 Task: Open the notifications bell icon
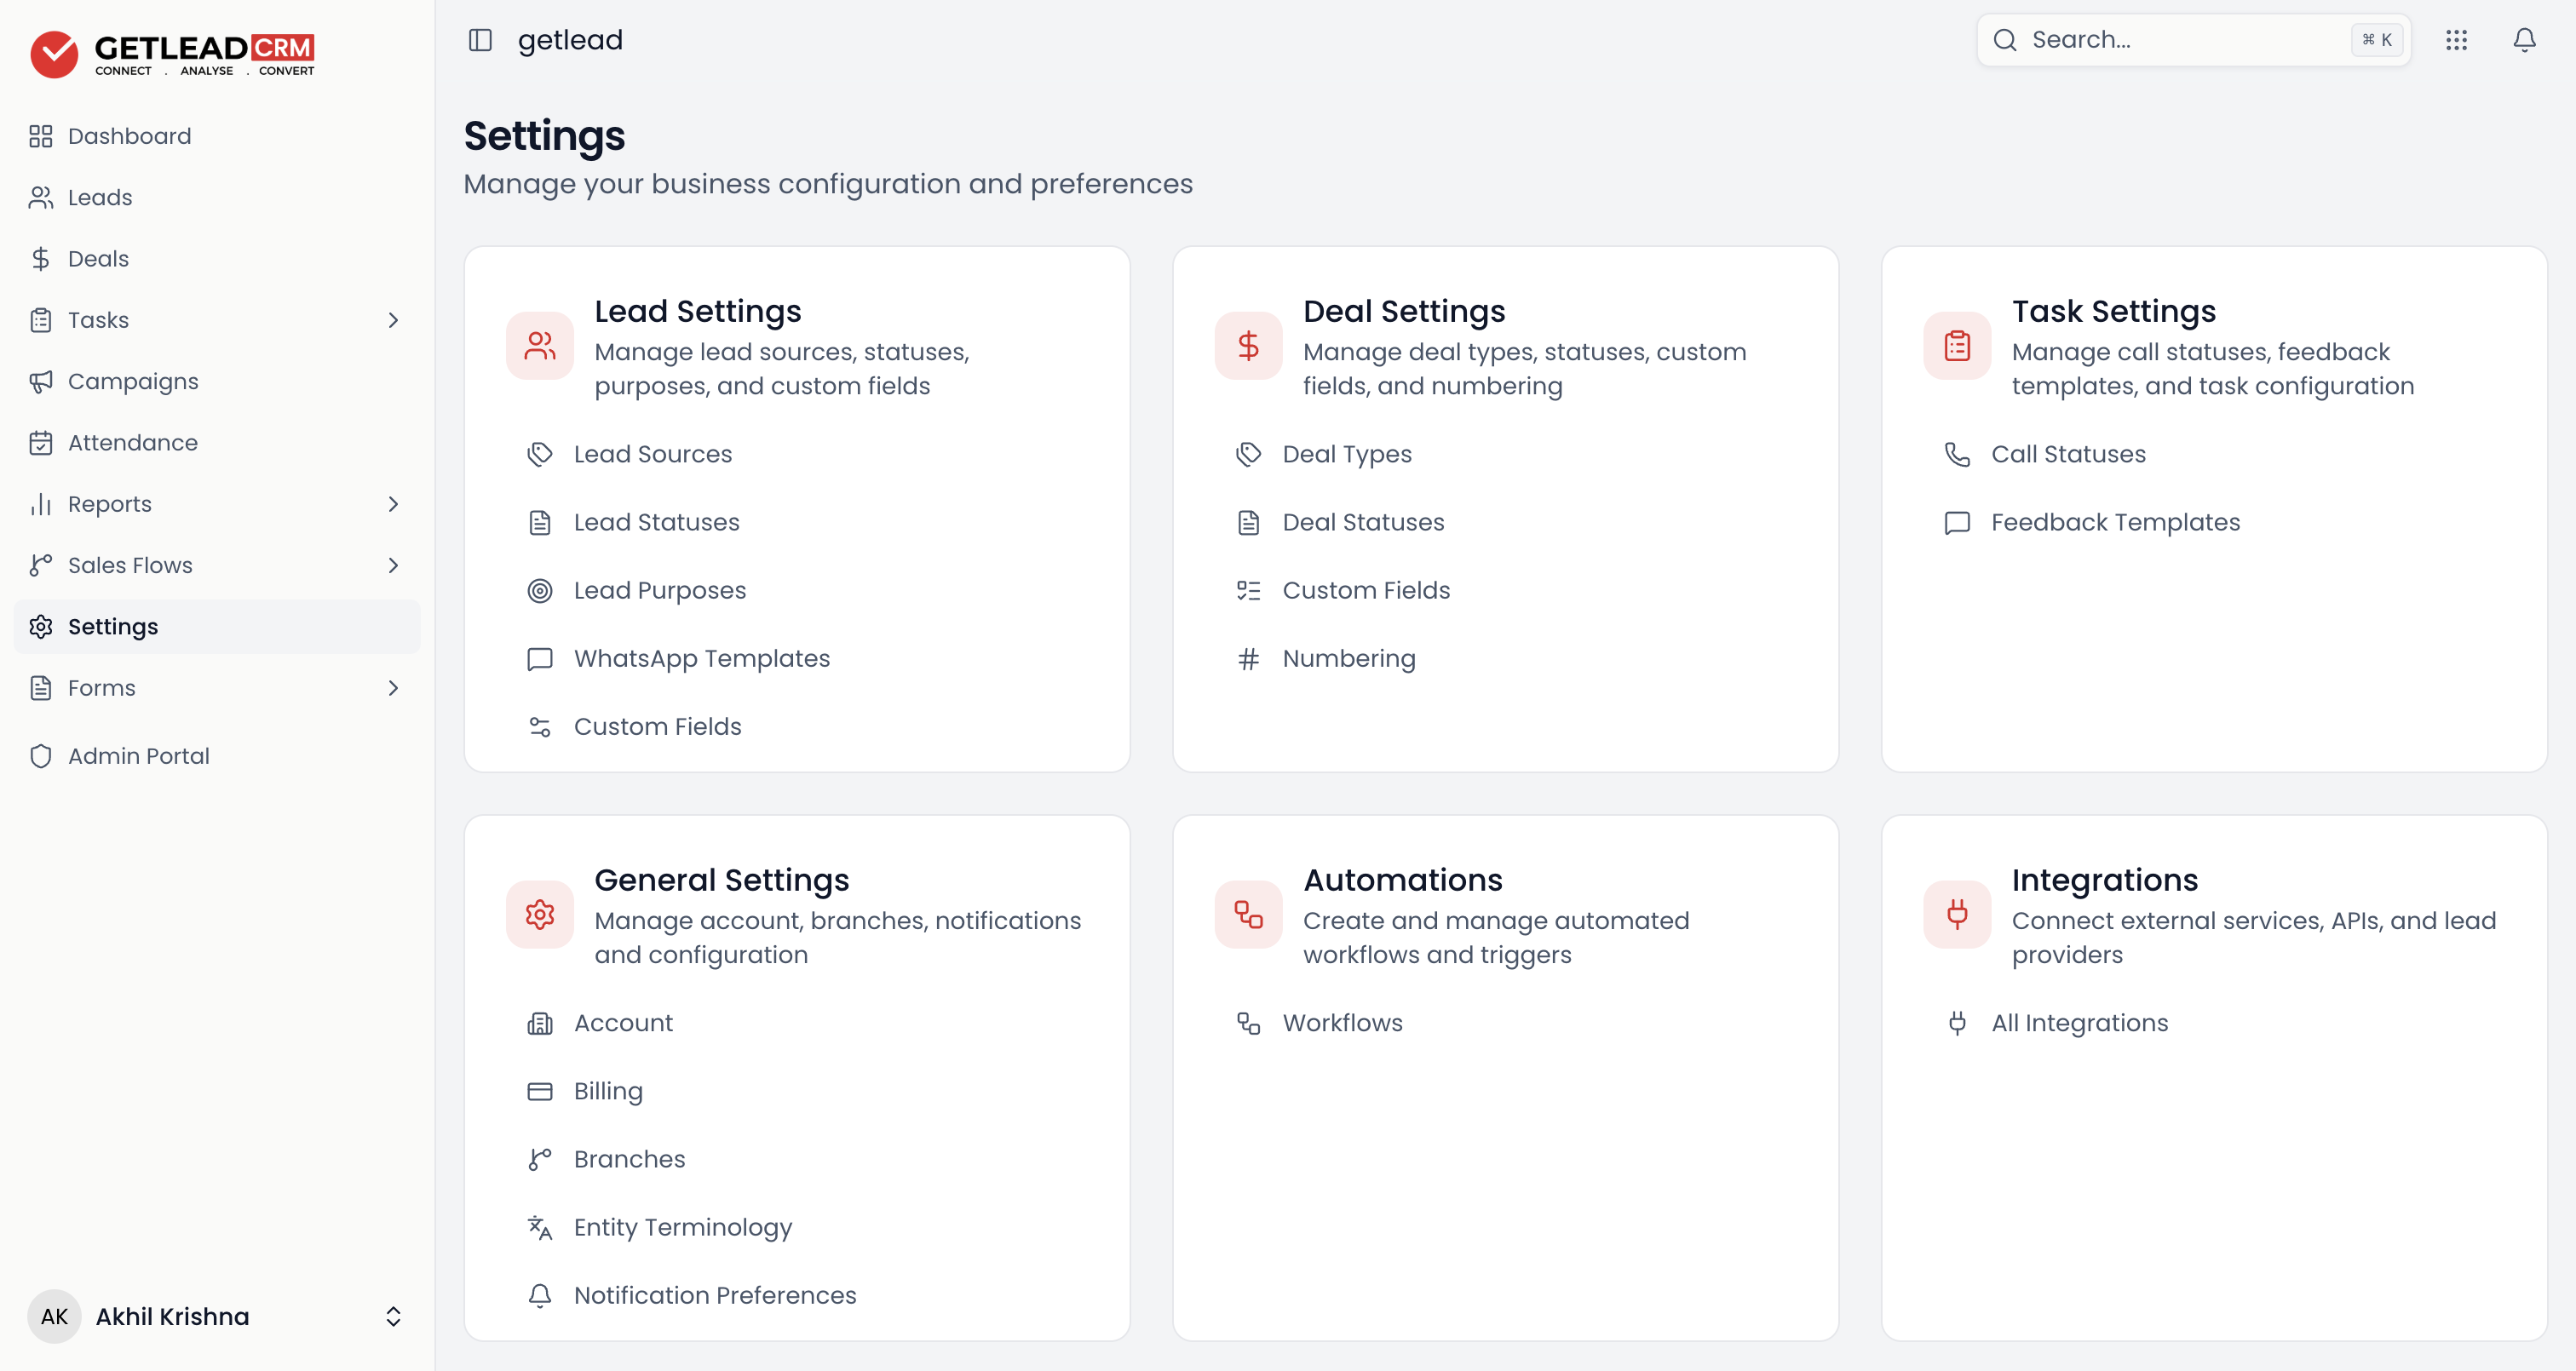[2524, 40]
